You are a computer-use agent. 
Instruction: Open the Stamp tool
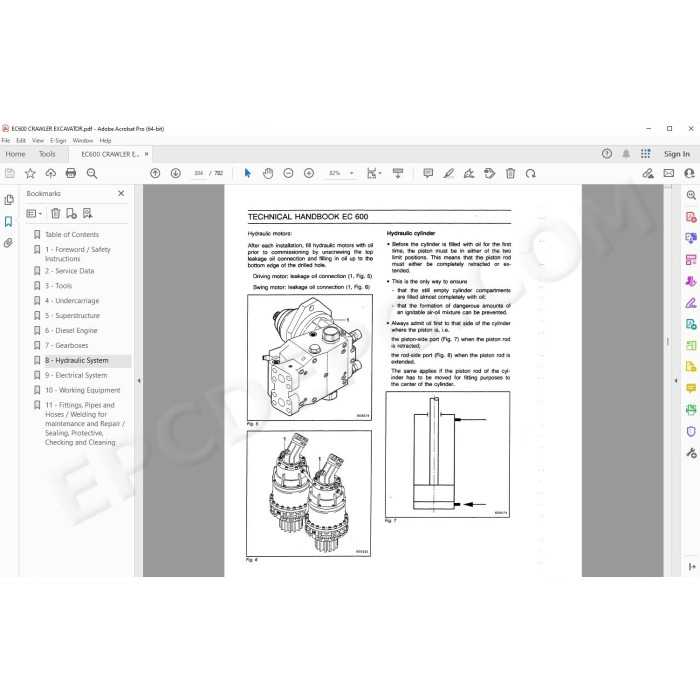(490, 173)
